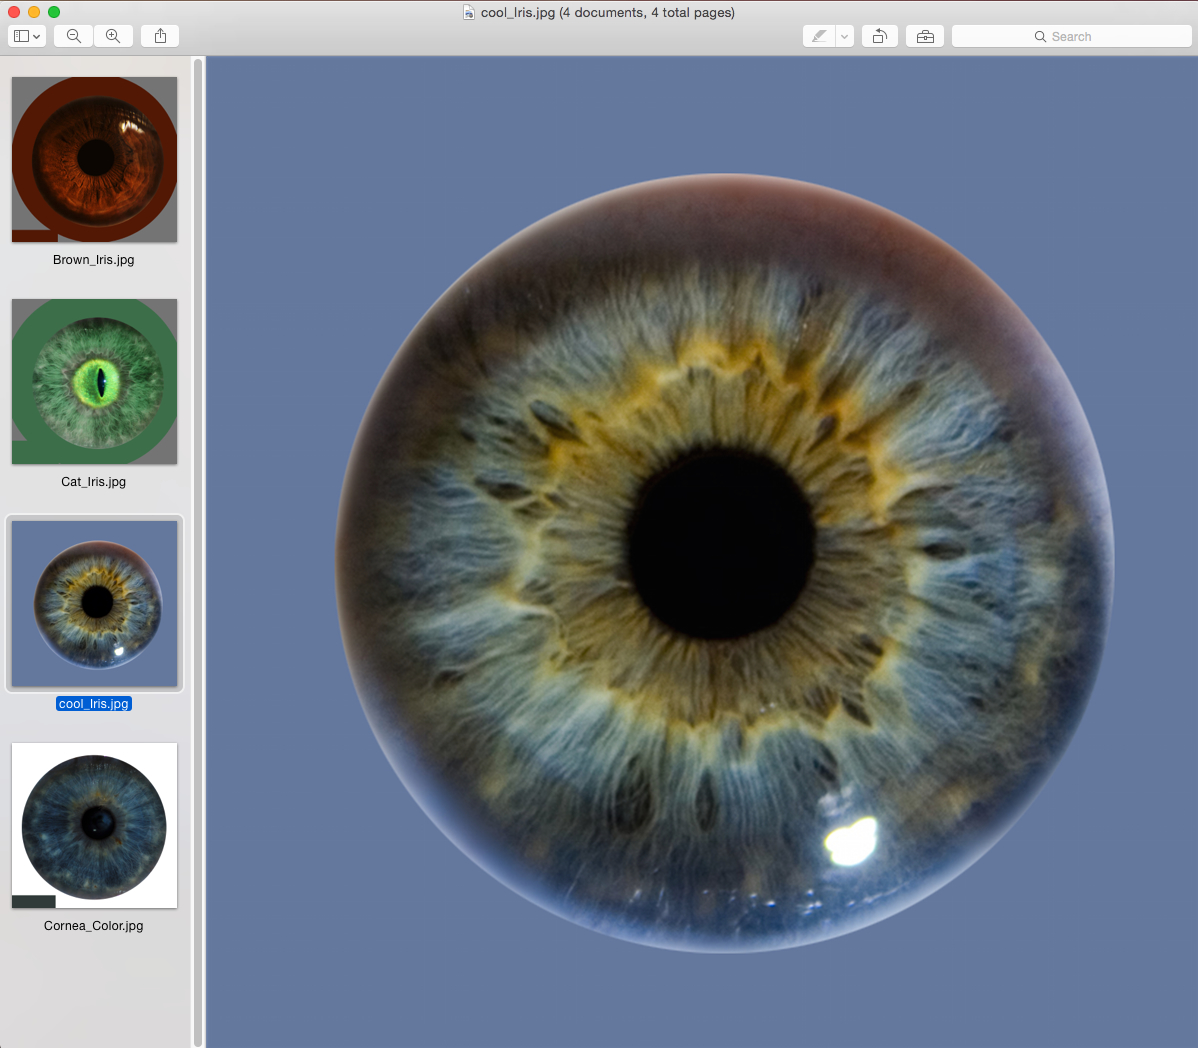
Task: Select the highlight markup tool
Action: (818, 36)
